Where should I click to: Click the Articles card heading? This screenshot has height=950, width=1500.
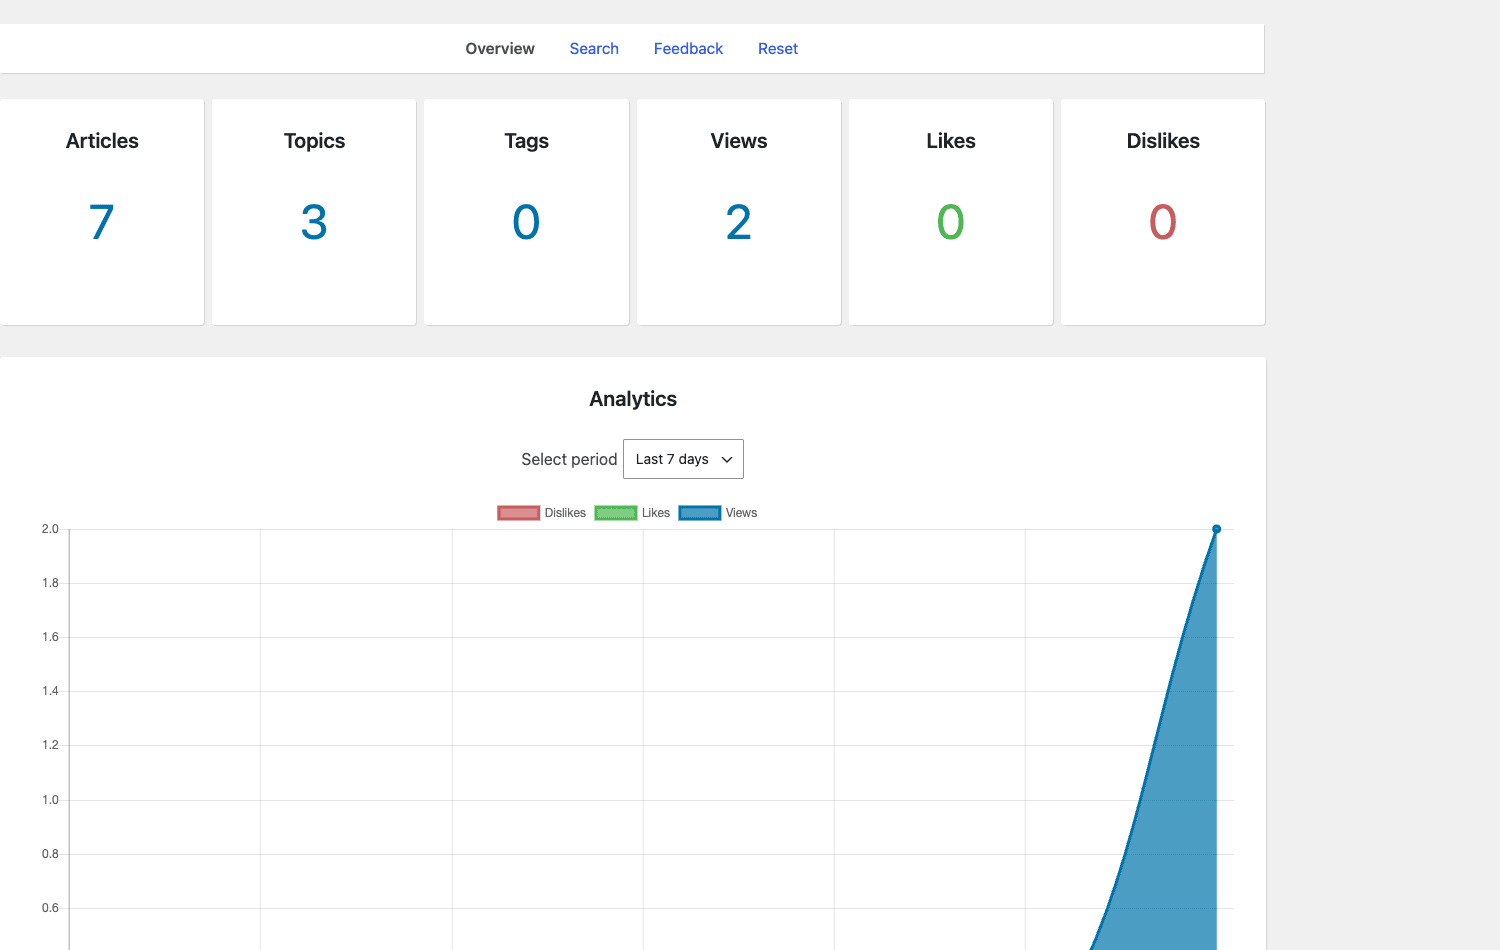[102, 141]
